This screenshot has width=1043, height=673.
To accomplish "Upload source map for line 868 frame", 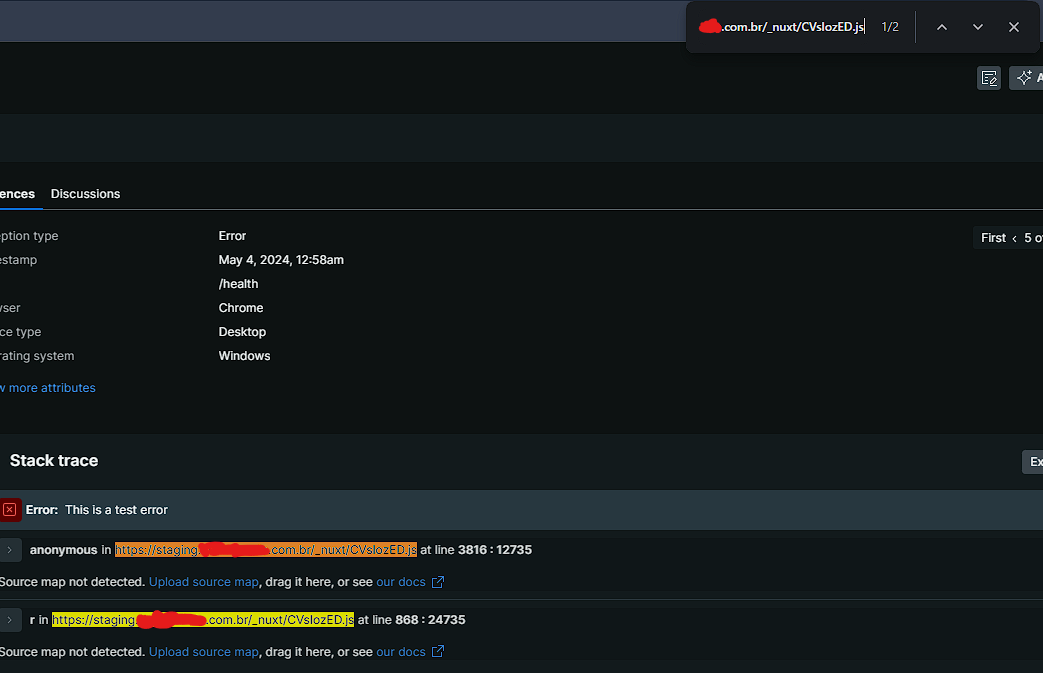I will pos(204,652).
